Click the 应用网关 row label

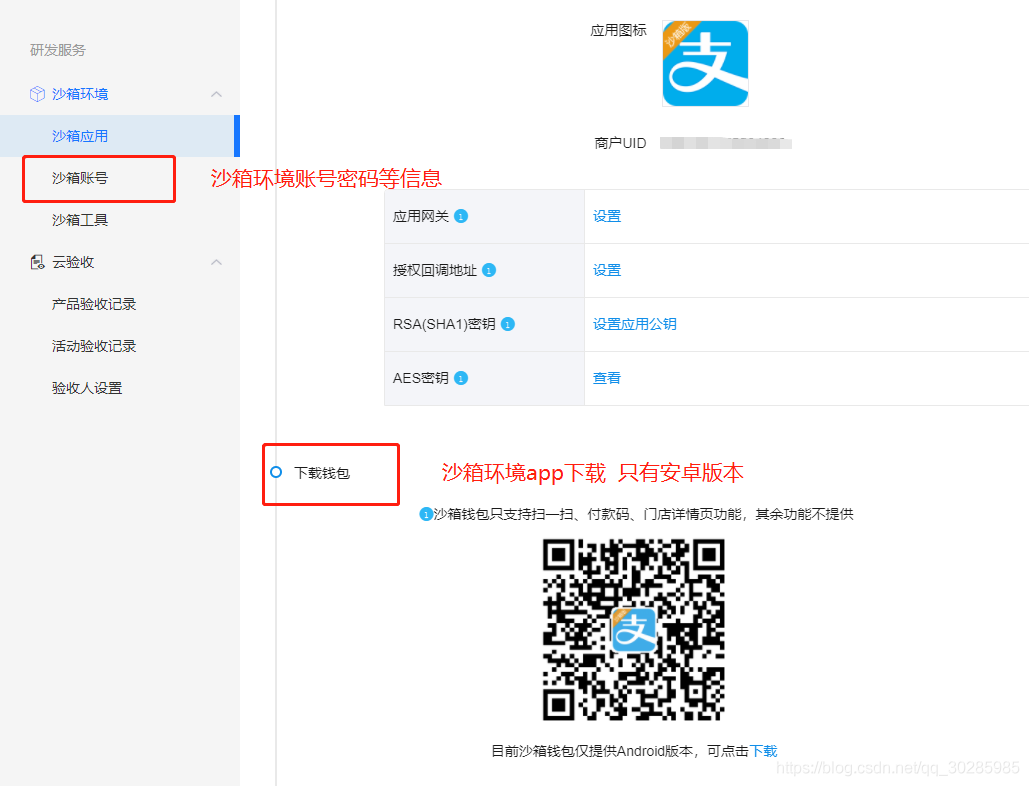click(x=421, y=217)
